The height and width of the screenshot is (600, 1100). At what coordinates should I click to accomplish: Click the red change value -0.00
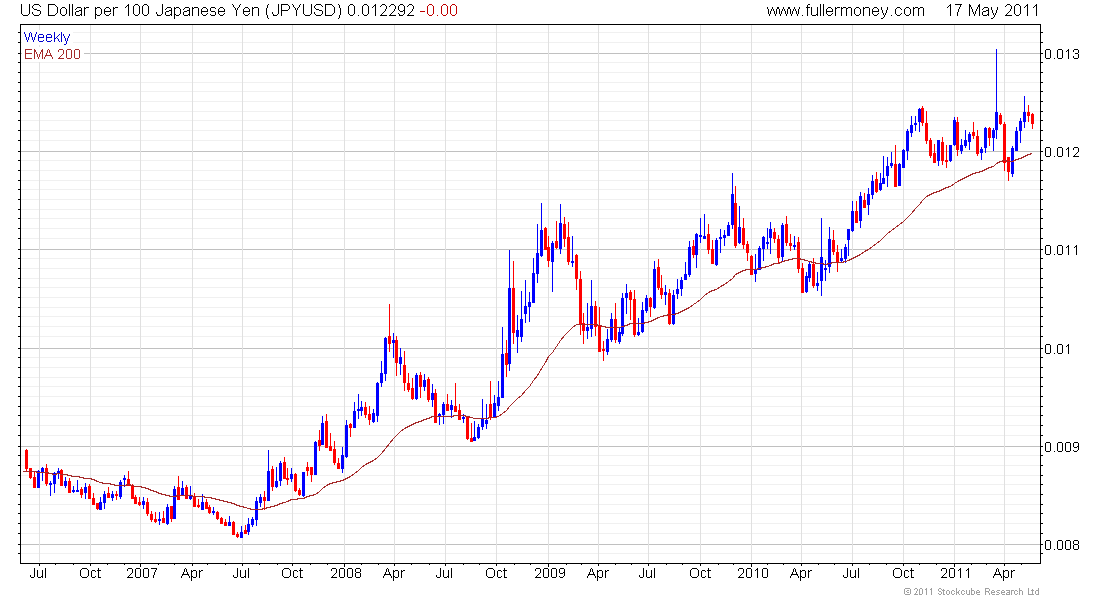coord(438,11)
